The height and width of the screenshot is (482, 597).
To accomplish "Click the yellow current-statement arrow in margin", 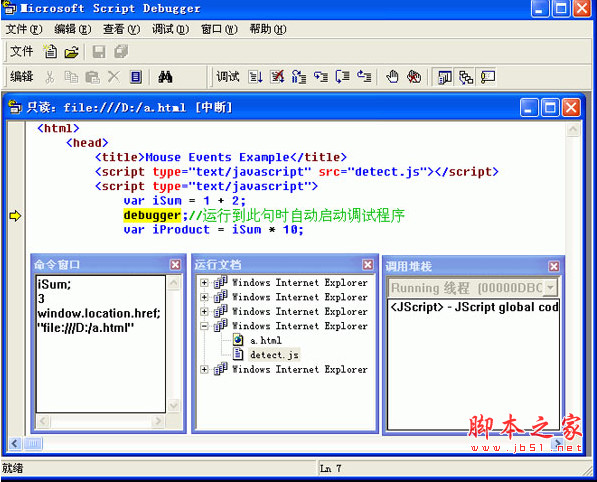I will [15, 216].
